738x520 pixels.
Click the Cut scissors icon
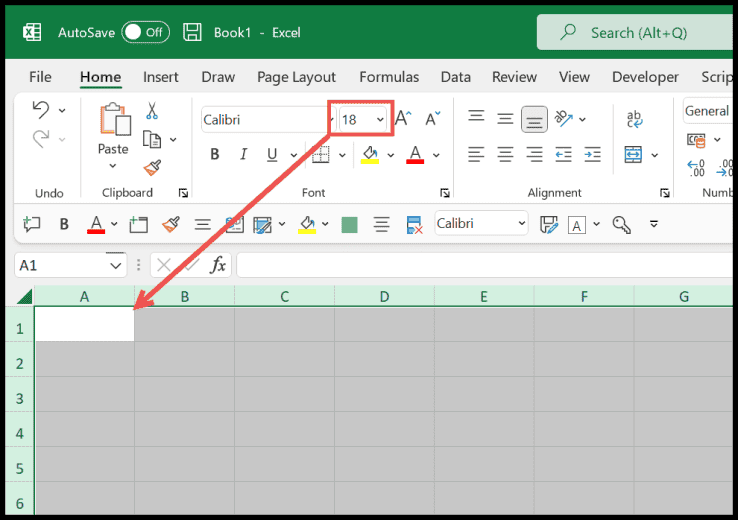152,110
